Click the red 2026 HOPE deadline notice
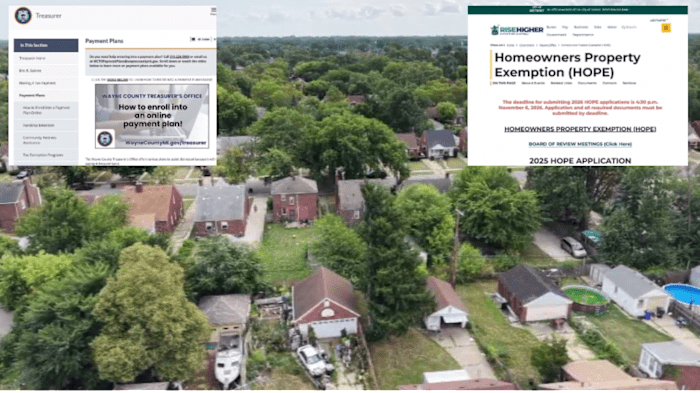700x393 pixels. pos(580,108)
